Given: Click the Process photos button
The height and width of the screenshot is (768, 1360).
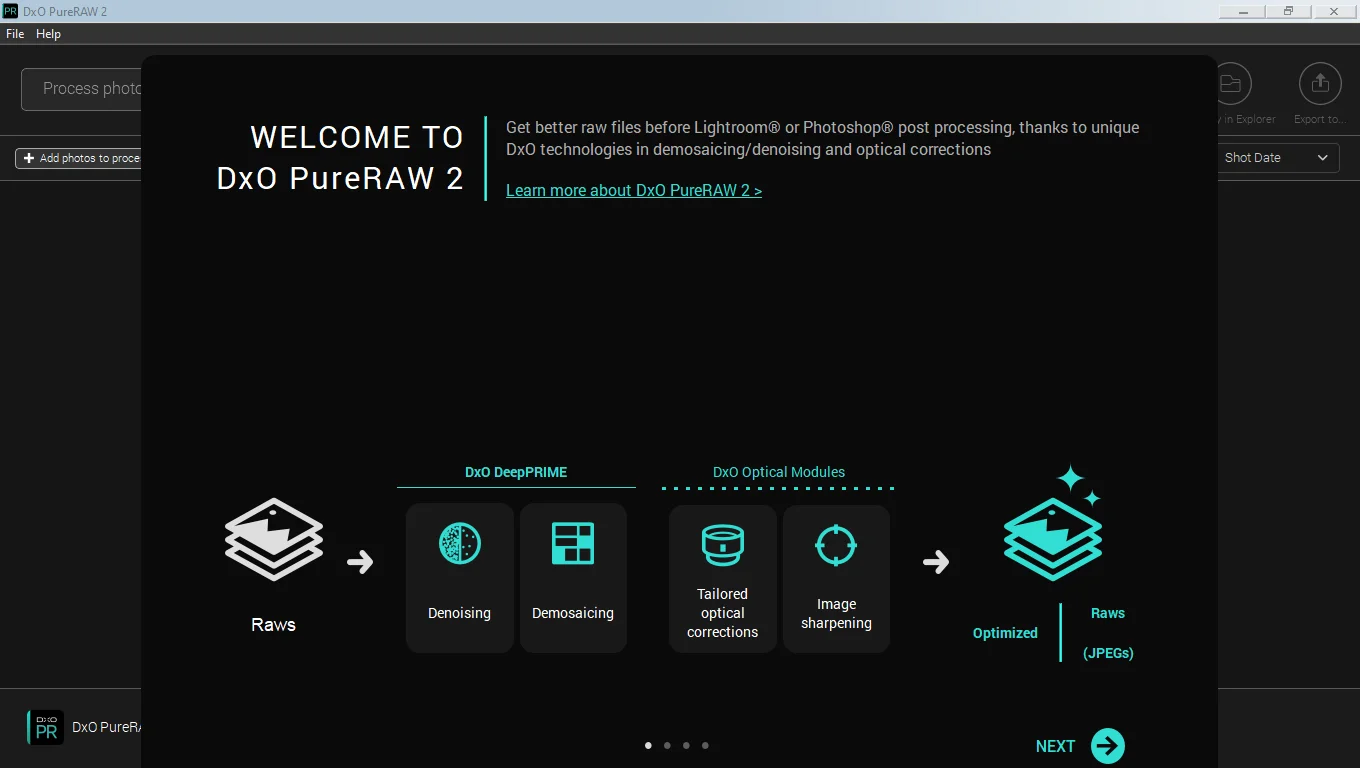Looking at the screenshot, I should (82, 89).
